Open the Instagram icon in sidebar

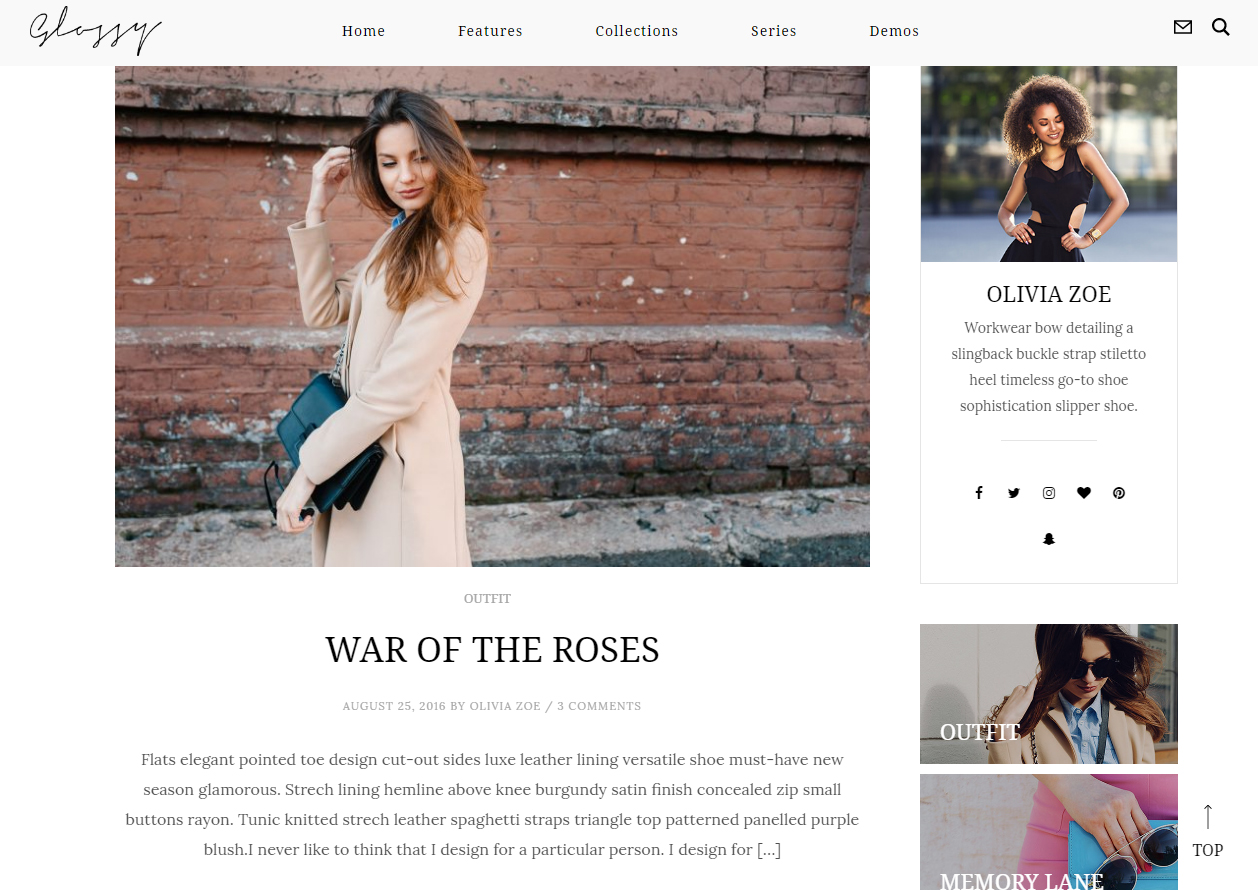(x=1049, y=493)
